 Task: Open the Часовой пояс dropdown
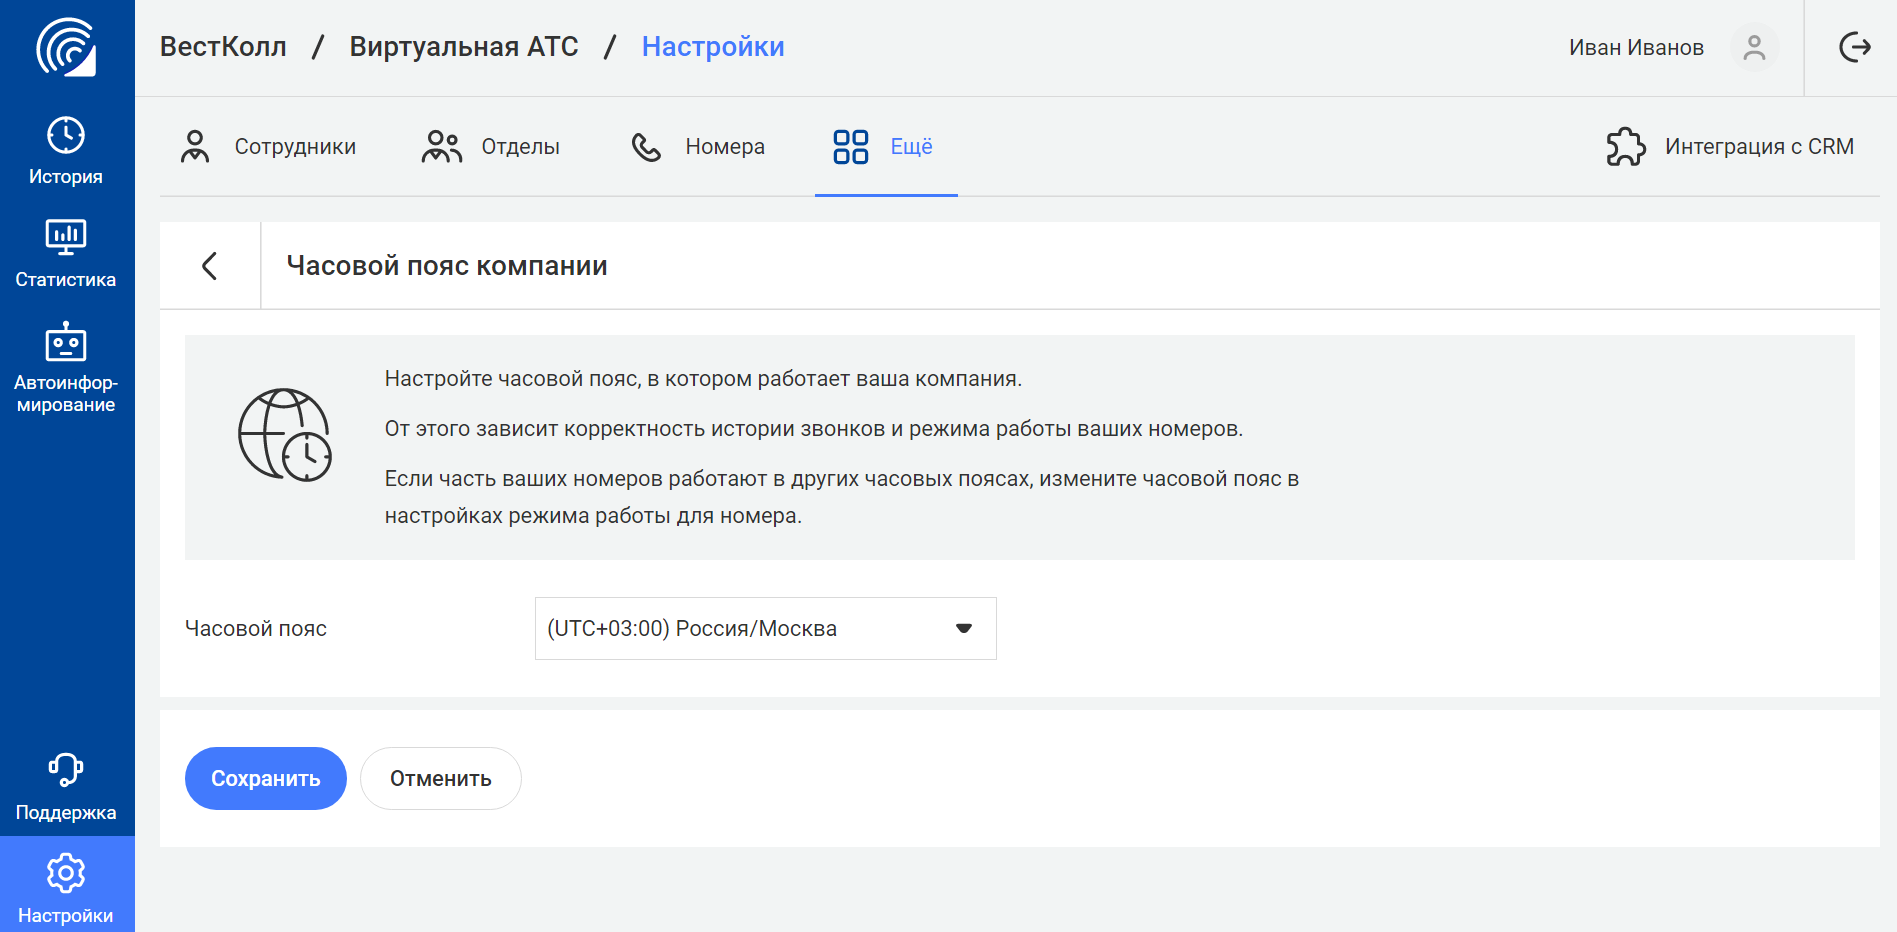point(766,628)
